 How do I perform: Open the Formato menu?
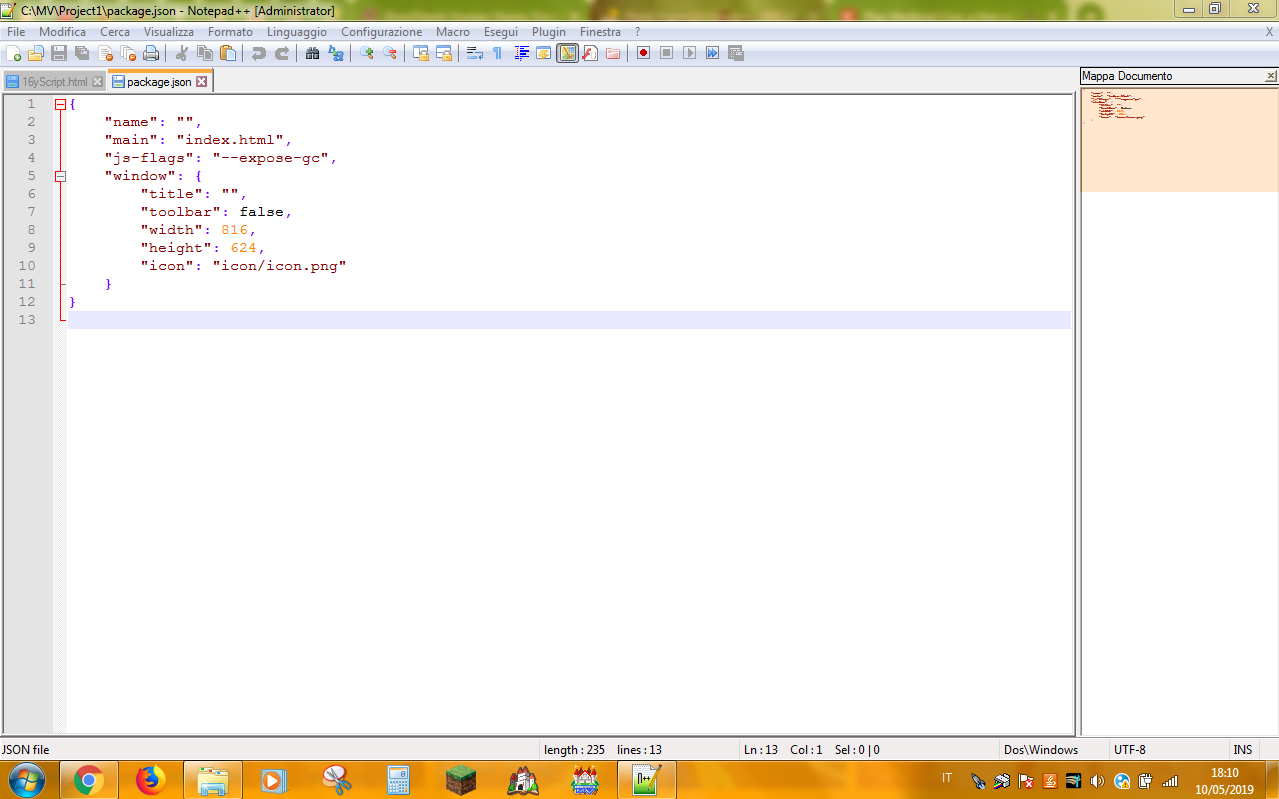231,32
